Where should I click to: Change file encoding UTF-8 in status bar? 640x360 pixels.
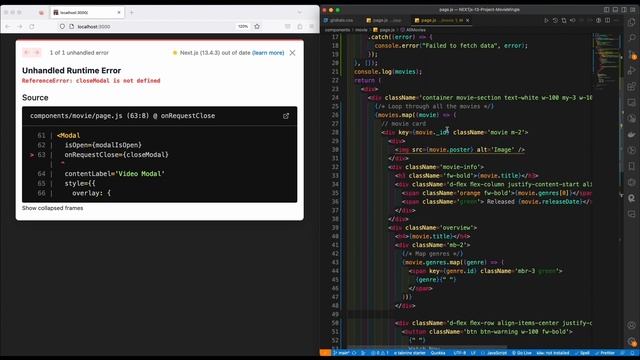pyautogui.click(x=460, y=353)
